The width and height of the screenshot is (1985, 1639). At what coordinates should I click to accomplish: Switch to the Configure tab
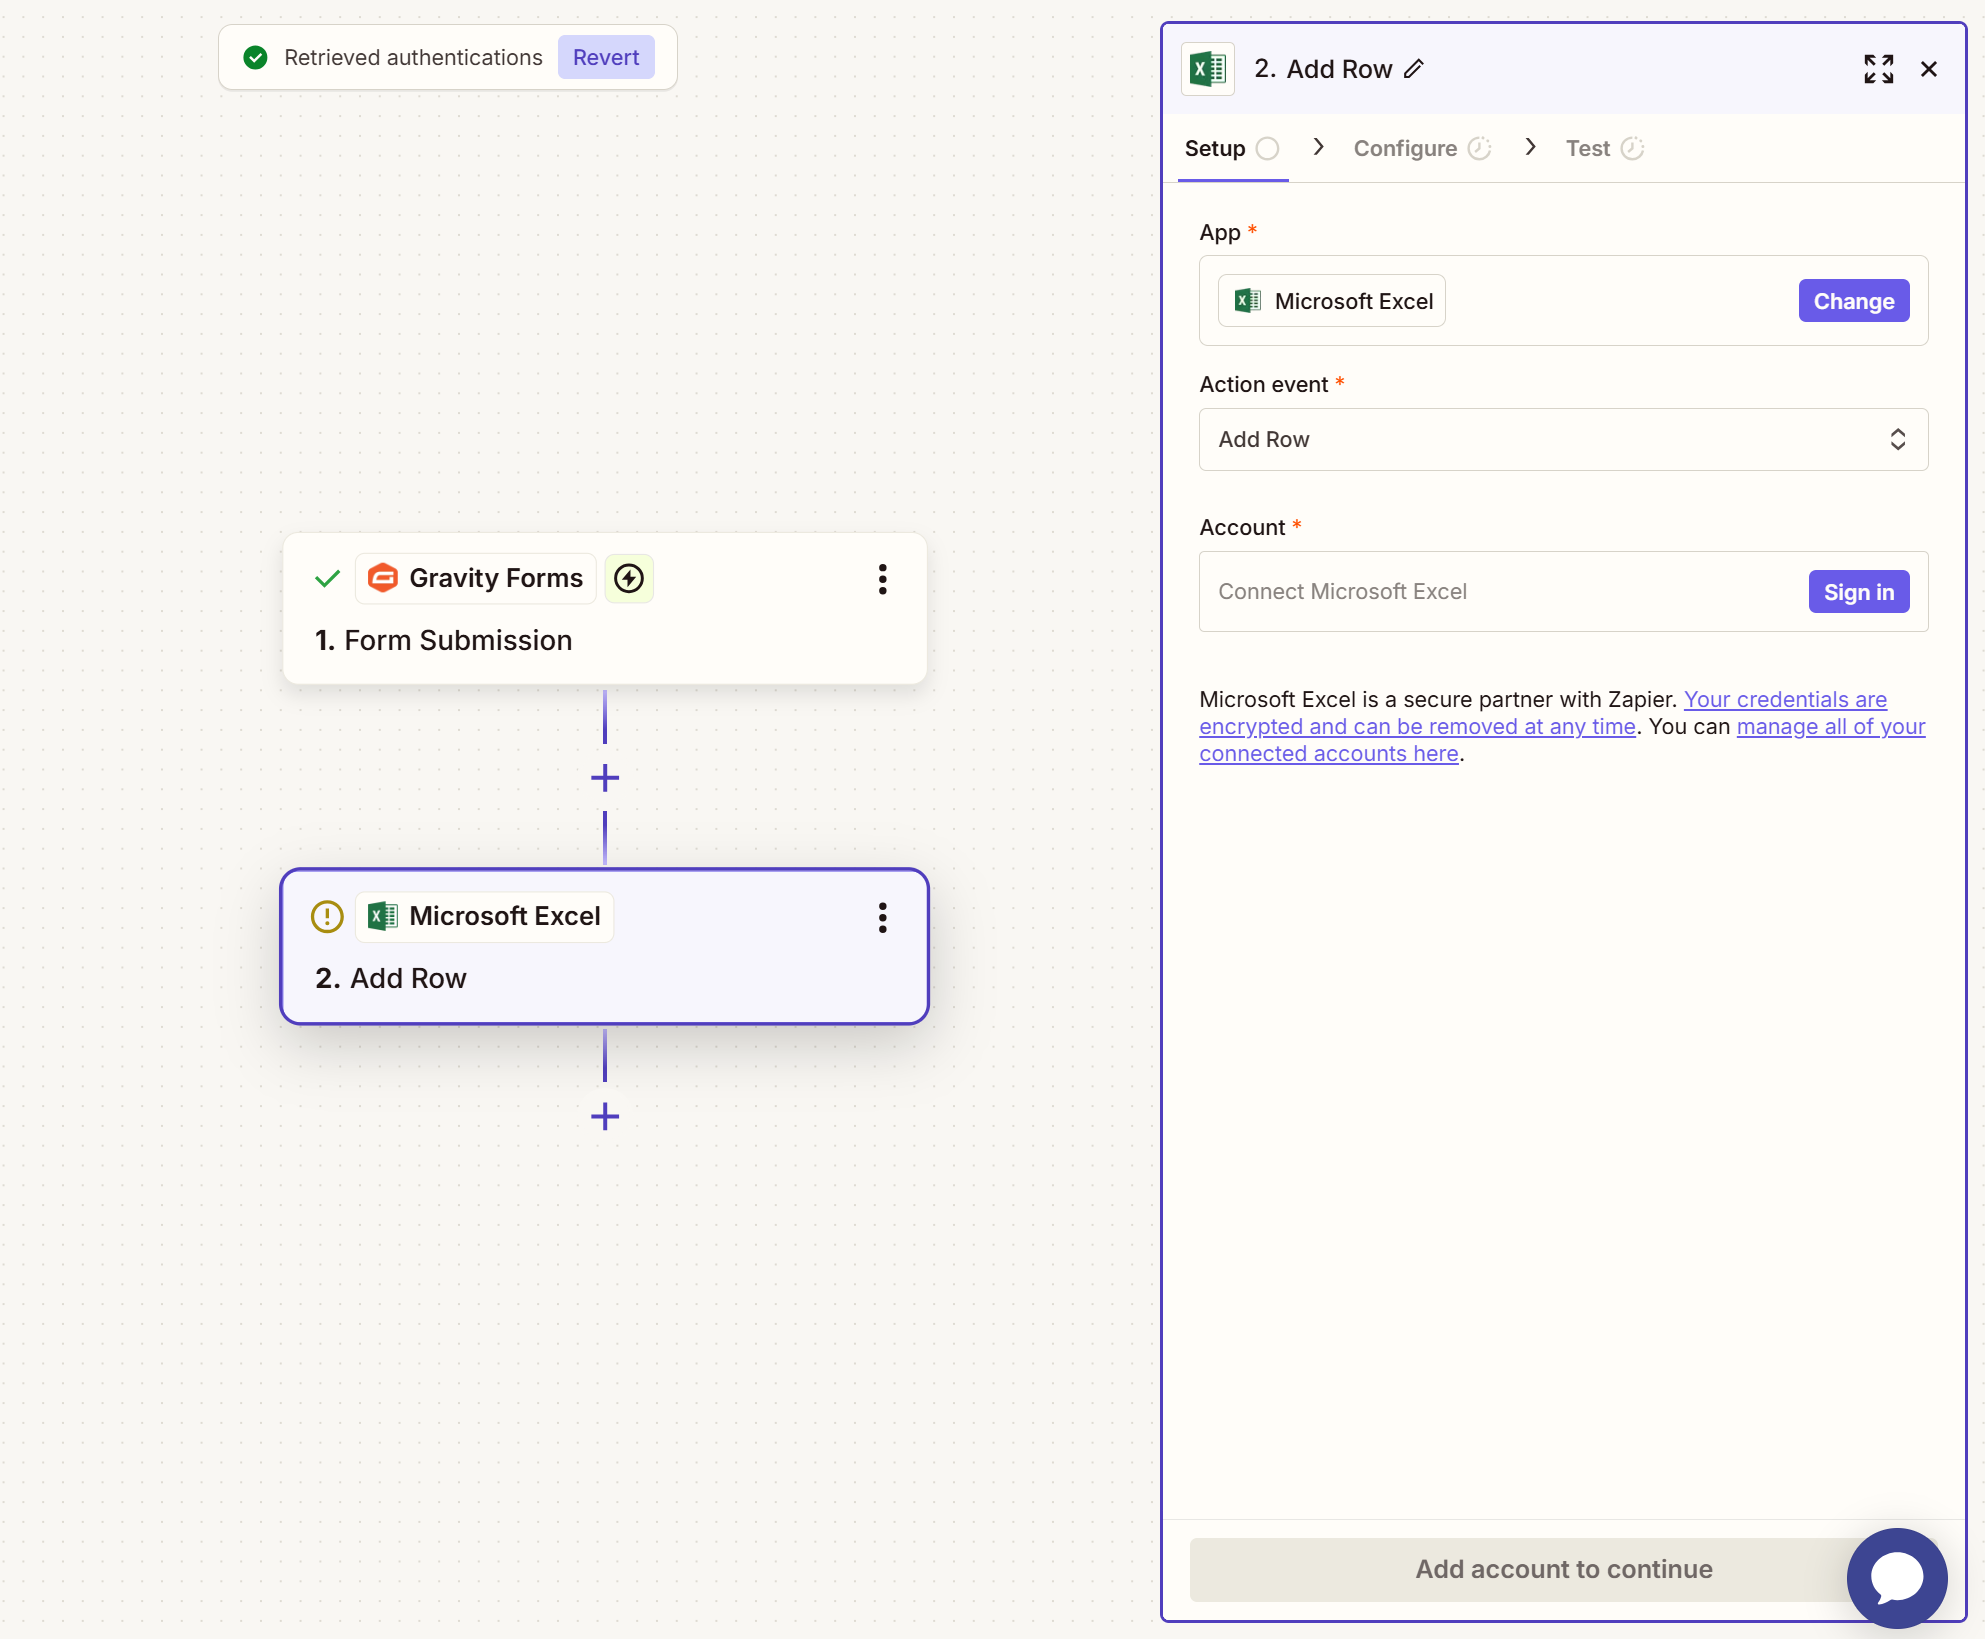(x=1406, y=147)
